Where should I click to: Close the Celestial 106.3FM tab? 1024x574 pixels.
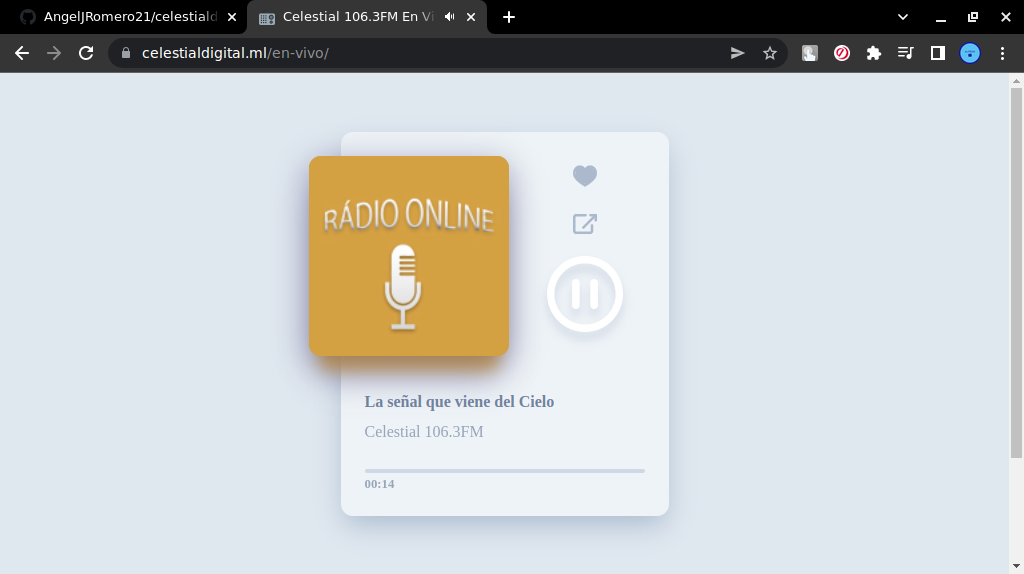(471, 17)
